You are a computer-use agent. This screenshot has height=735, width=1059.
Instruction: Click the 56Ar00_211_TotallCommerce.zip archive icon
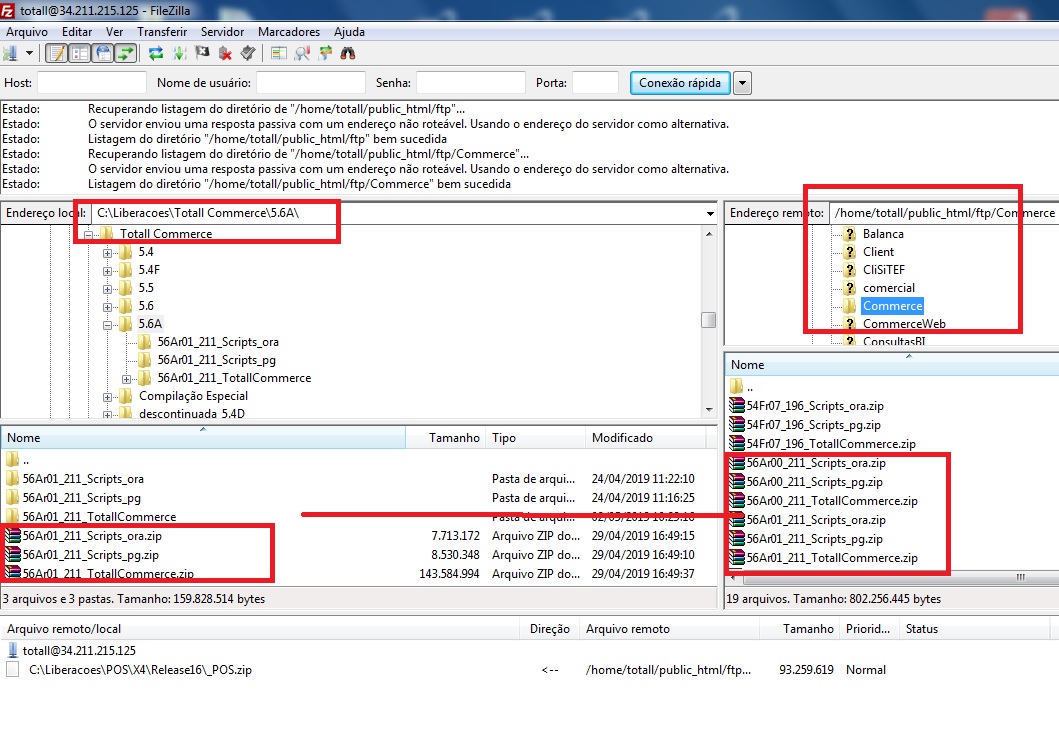click(x=737, y=501)
